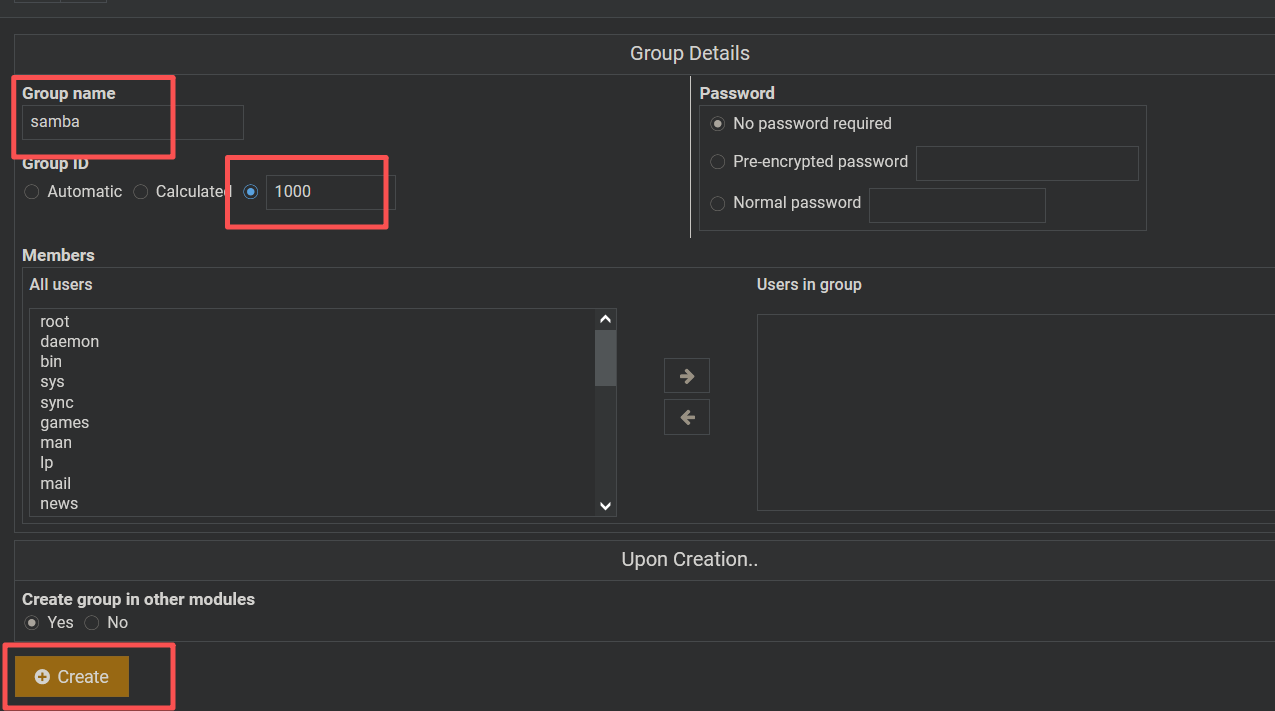This screenshot has width=1275, height=711.
Task: Click the Normal password text box
Action: tap(957, 204)
